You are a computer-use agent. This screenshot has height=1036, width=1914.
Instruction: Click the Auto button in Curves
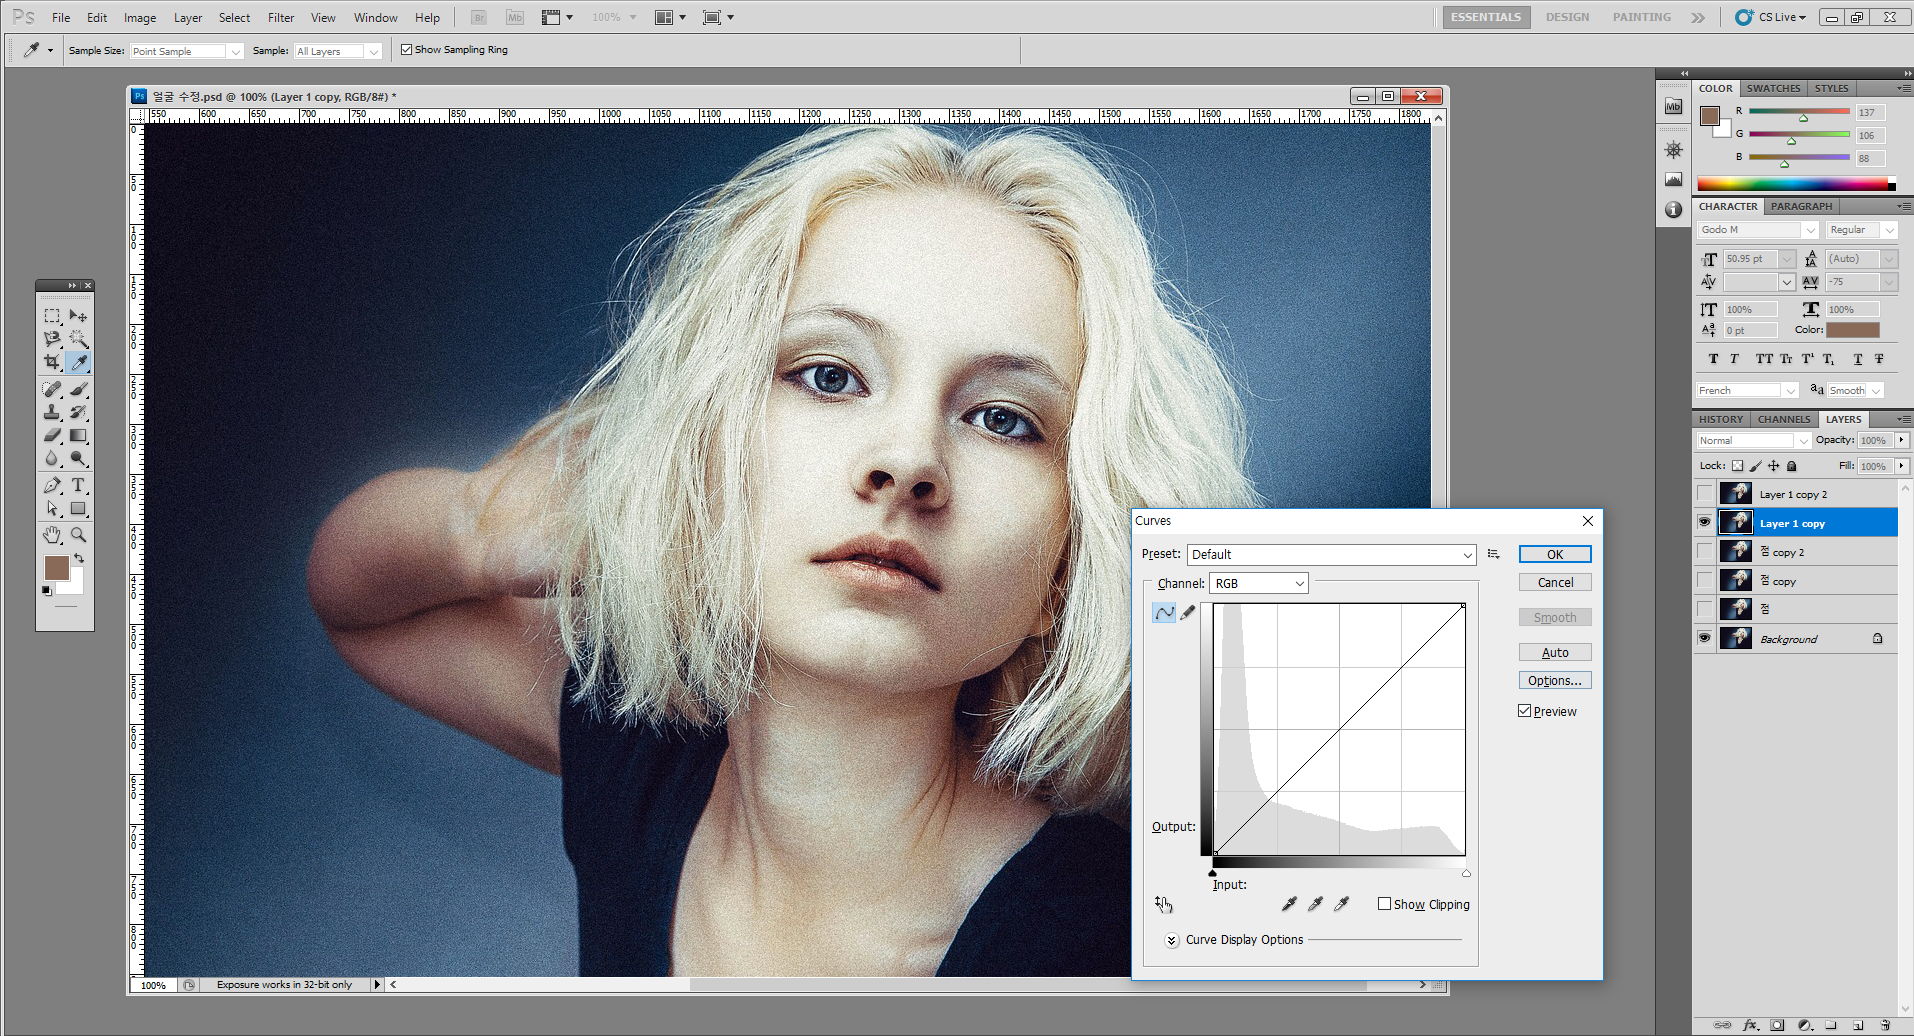tap(1554, 652)
